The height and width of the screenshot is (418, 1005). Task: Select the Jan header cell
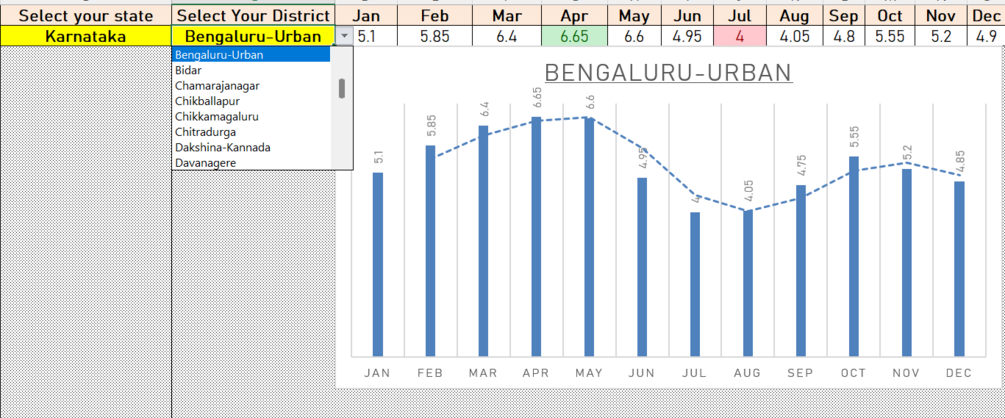[367, 16]
